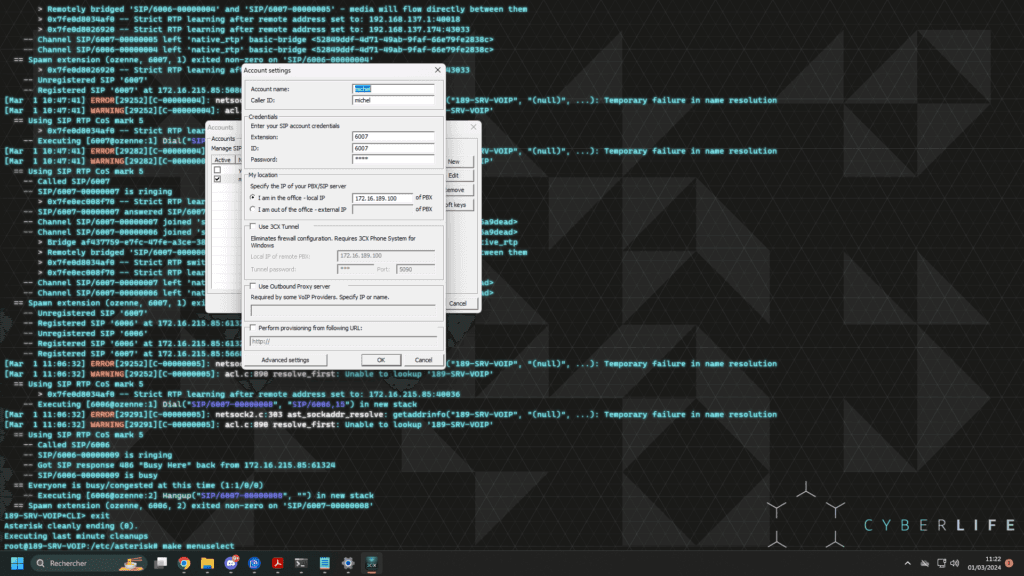Image resolution: width=1024 pixels, height=576 pixels.
Task: Select I am out of the office radio button
Action: (250, 210)
